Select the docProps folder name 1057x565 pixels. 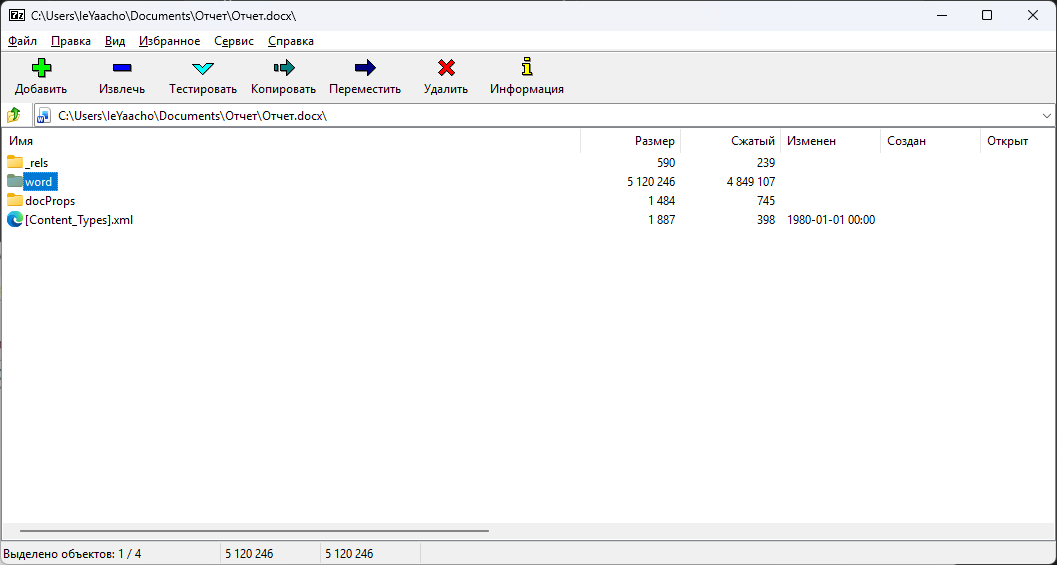click(x=50, y=200)
